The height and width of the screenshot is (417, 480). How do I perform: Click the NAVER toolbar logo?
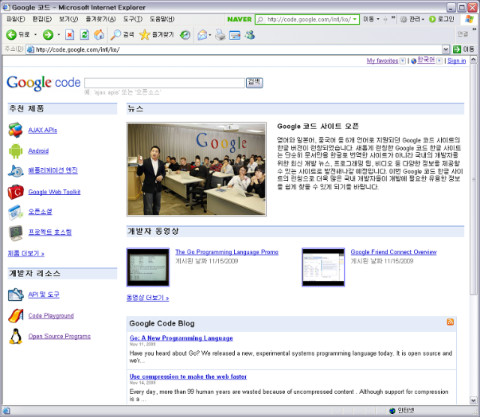point(239,19)
